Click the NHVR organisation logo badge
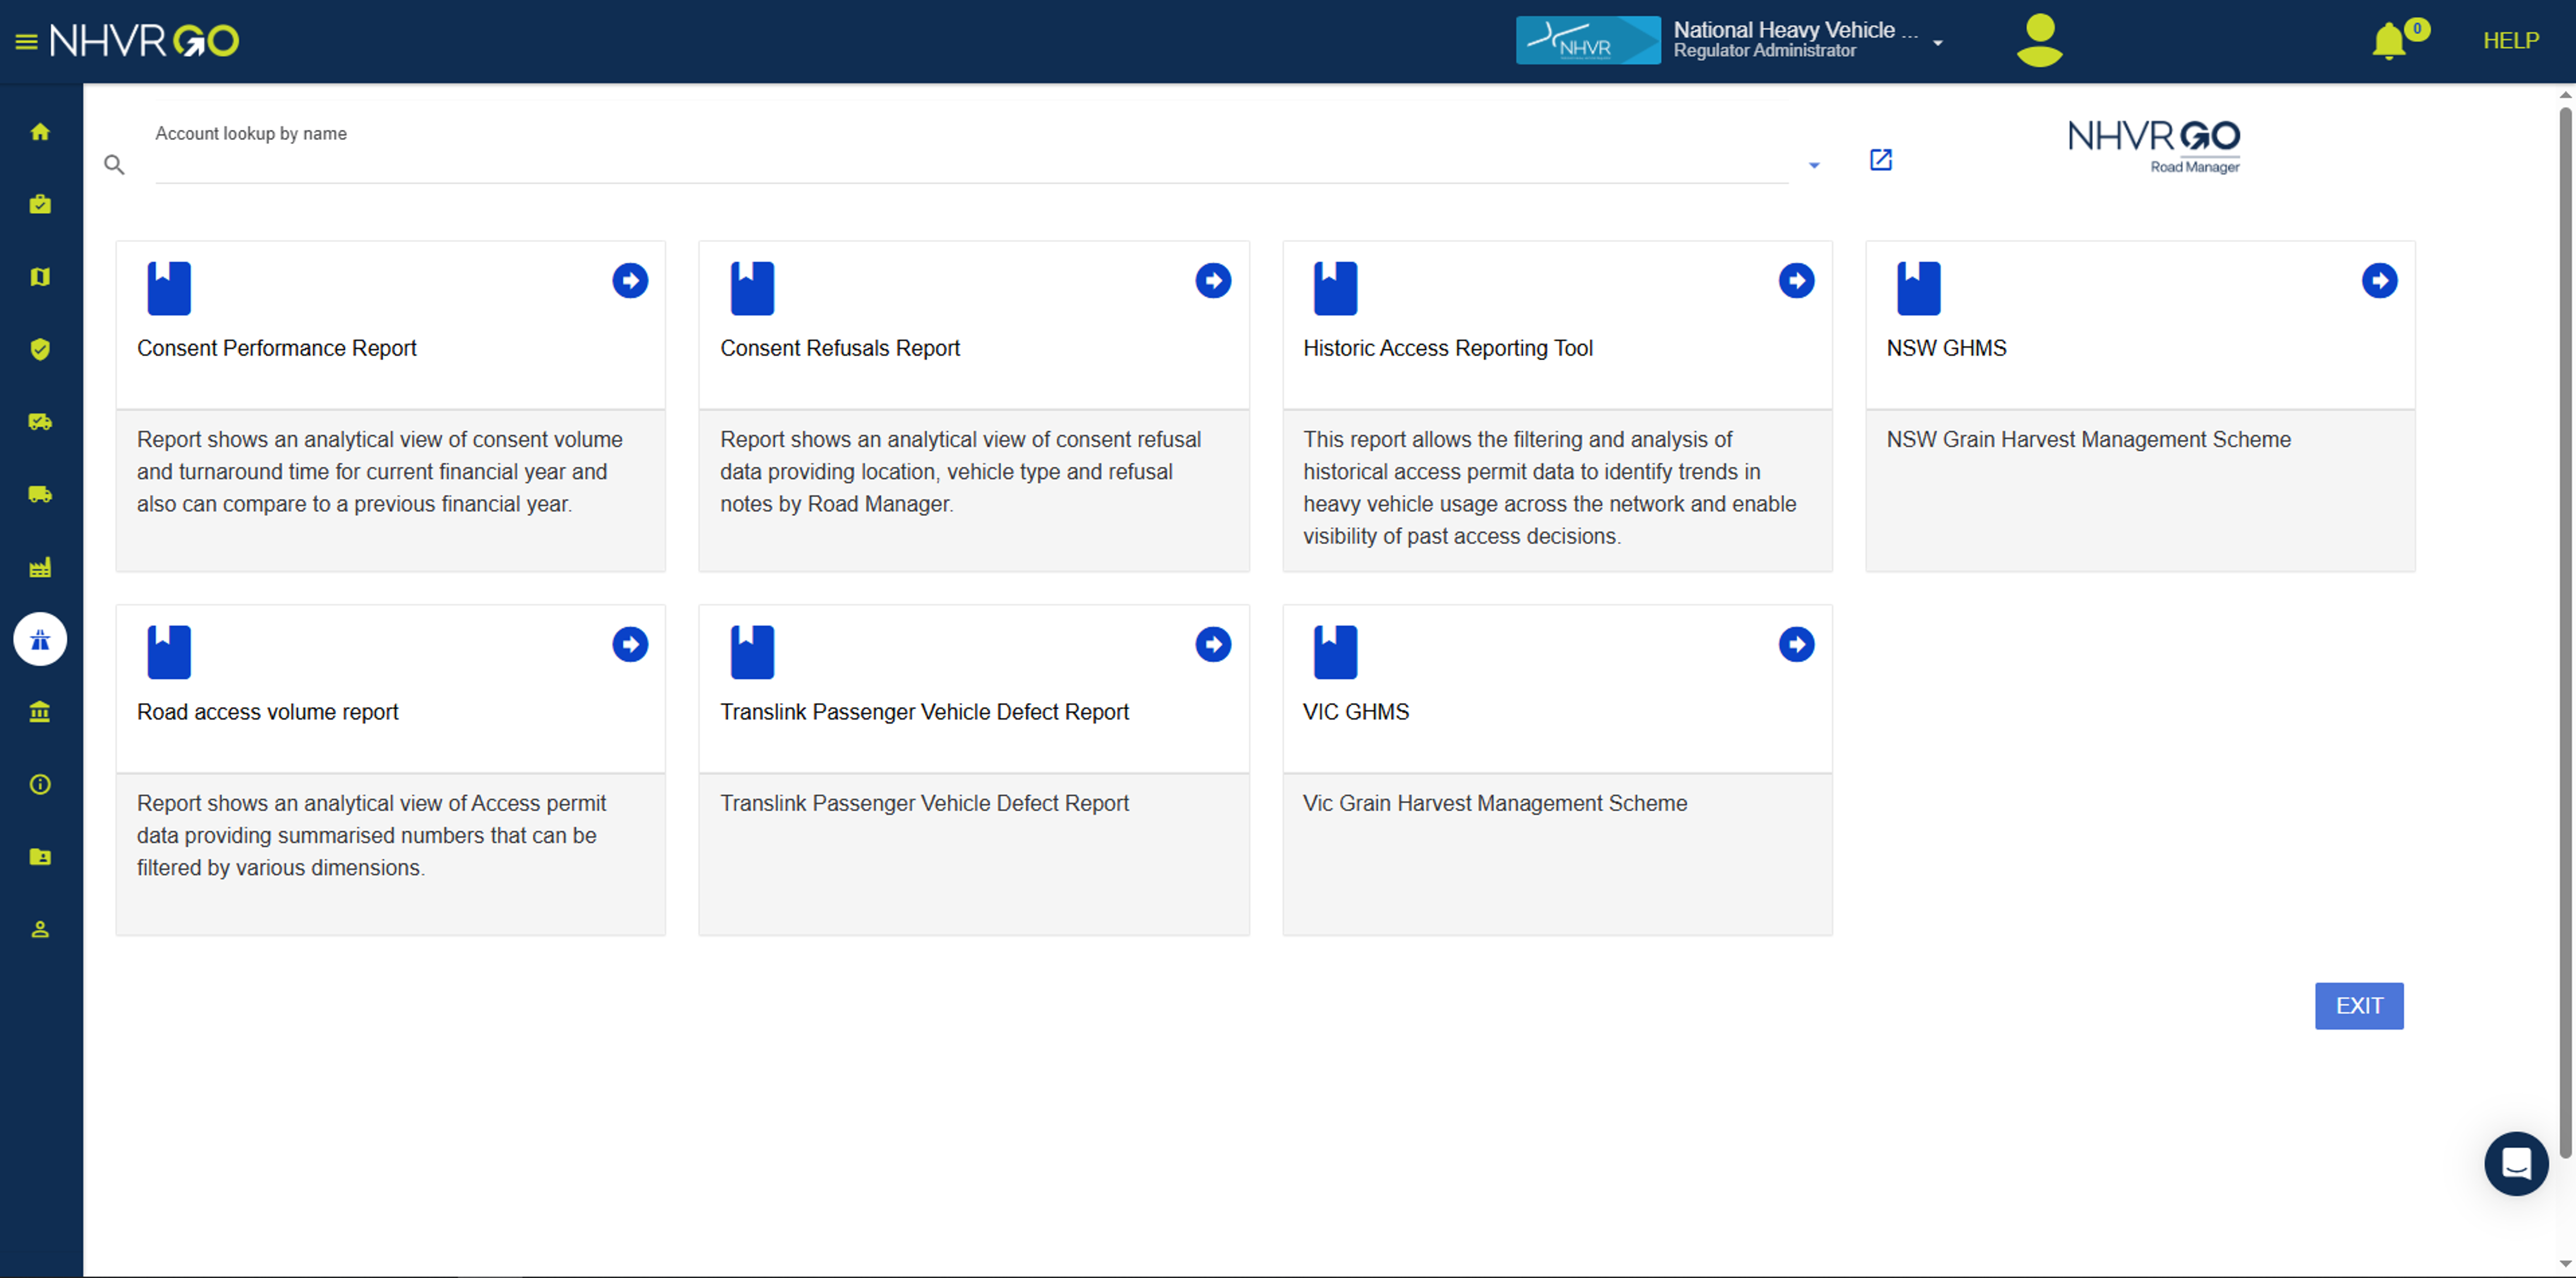This screenshot has width=2576, height=1278. [1587, 41]
